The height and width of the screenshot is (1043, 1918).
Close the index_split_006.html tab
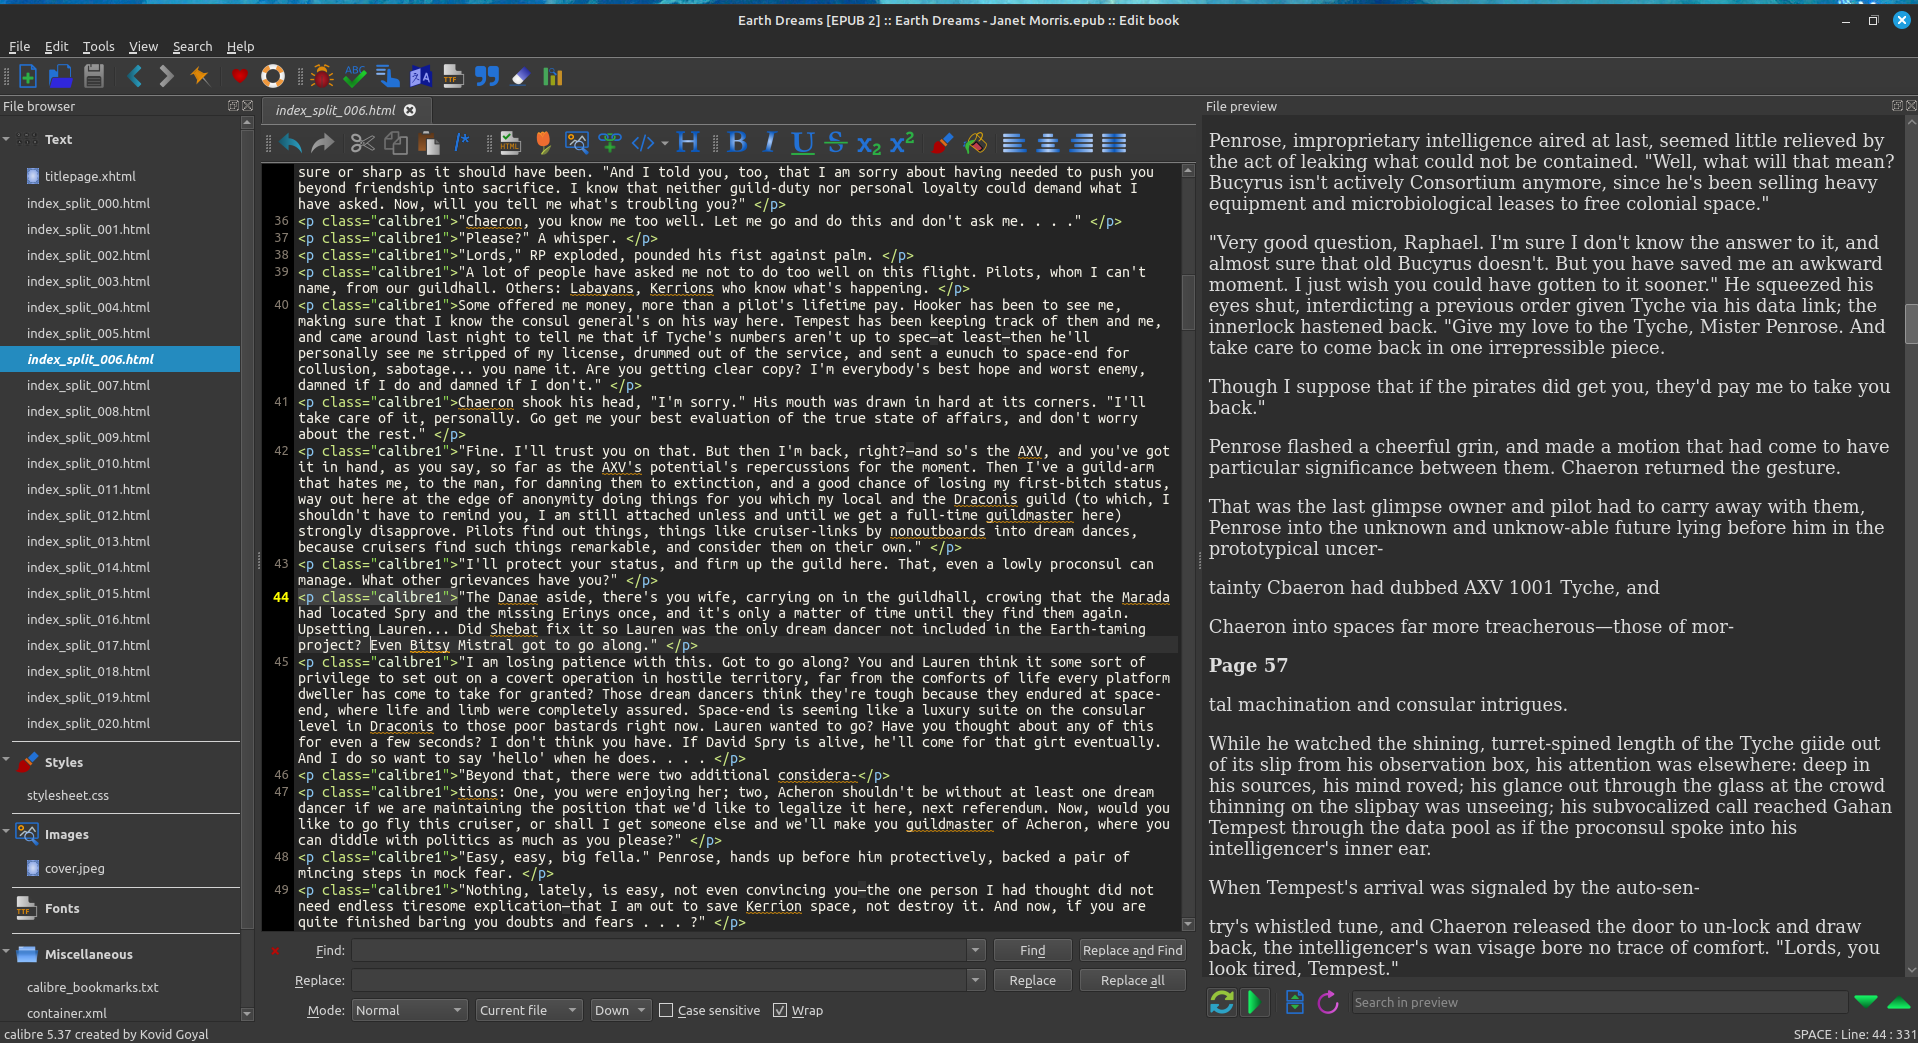pyautogui.click(x=410, y=110)
